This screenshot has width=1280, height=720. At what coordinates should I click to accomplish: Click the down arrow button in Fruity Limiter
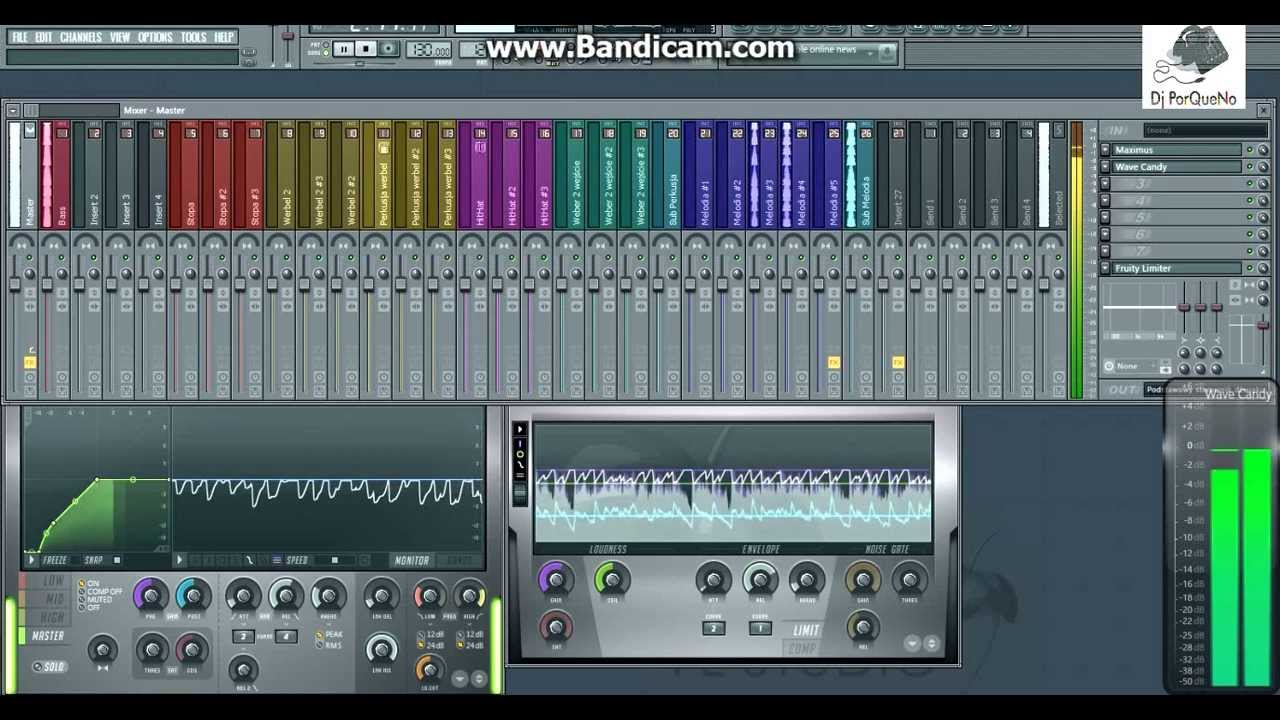(x=913, y=644)
